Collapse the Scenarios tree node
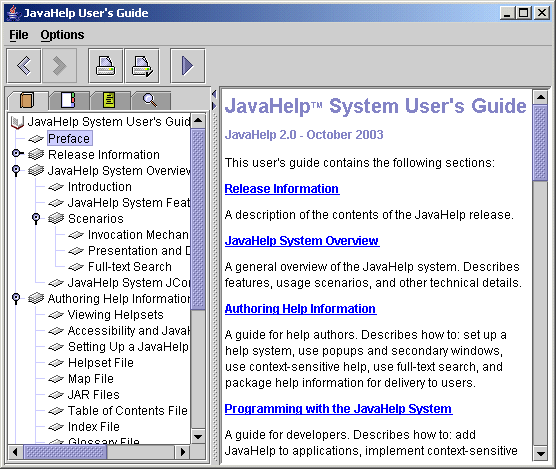 36,218
